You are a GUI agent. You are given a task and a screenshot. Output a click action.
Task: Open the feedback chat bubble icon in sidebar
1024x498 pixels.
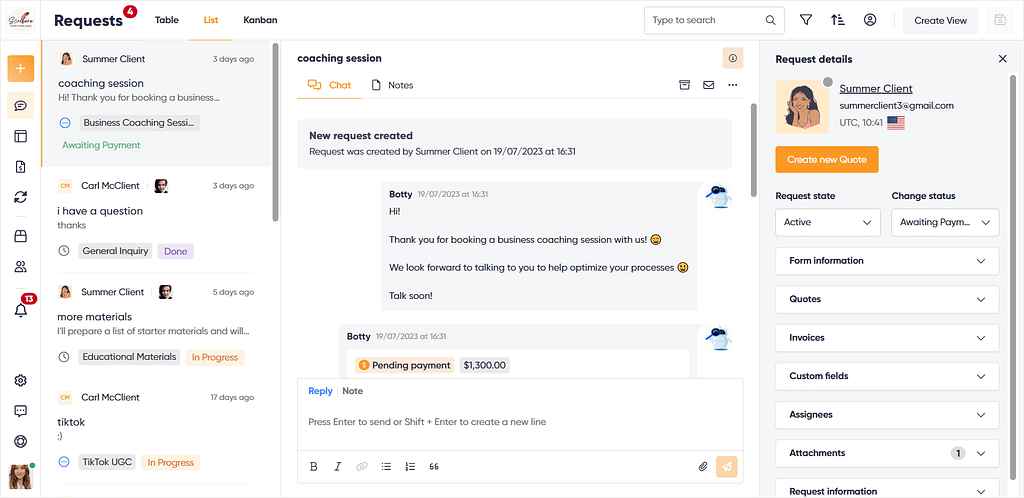21,411
